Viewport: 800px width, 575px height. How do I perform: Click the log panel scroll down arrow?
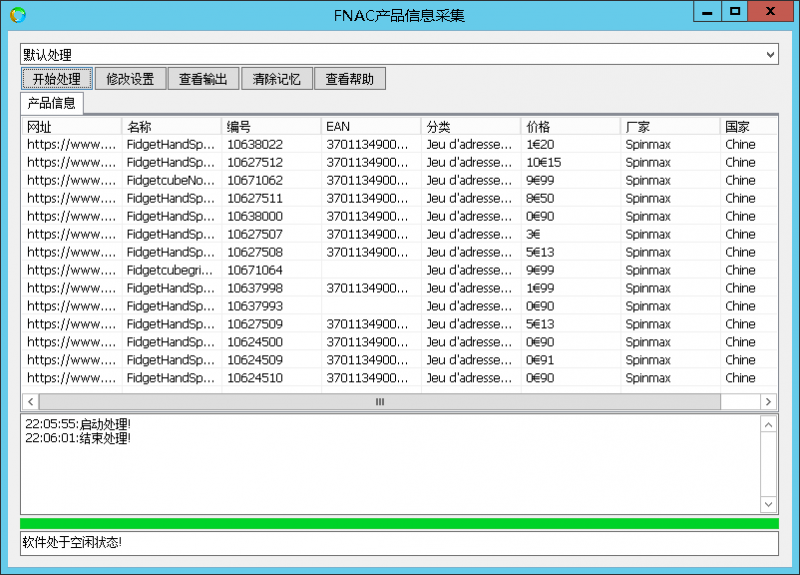point(769,504)
